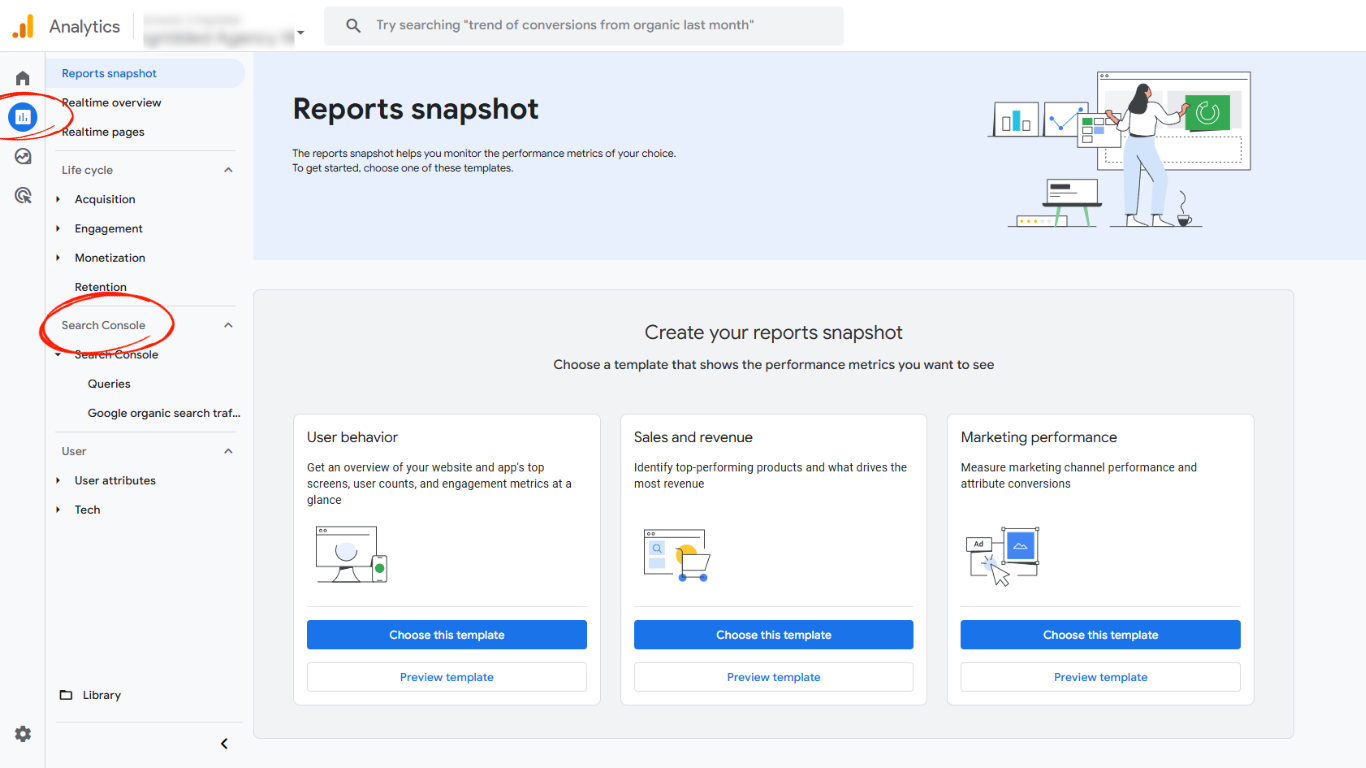The height and width of the screenshot is (768, 1366).
Task: Collapse the Search Console section
Action: click(x=228, y=324)
